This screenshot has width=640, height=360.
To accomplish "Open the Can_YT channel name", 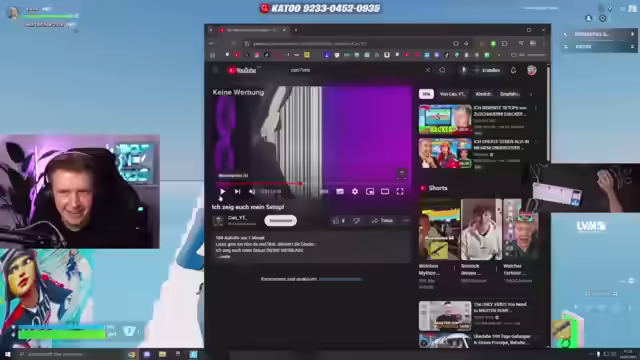I will click(237, 218).
